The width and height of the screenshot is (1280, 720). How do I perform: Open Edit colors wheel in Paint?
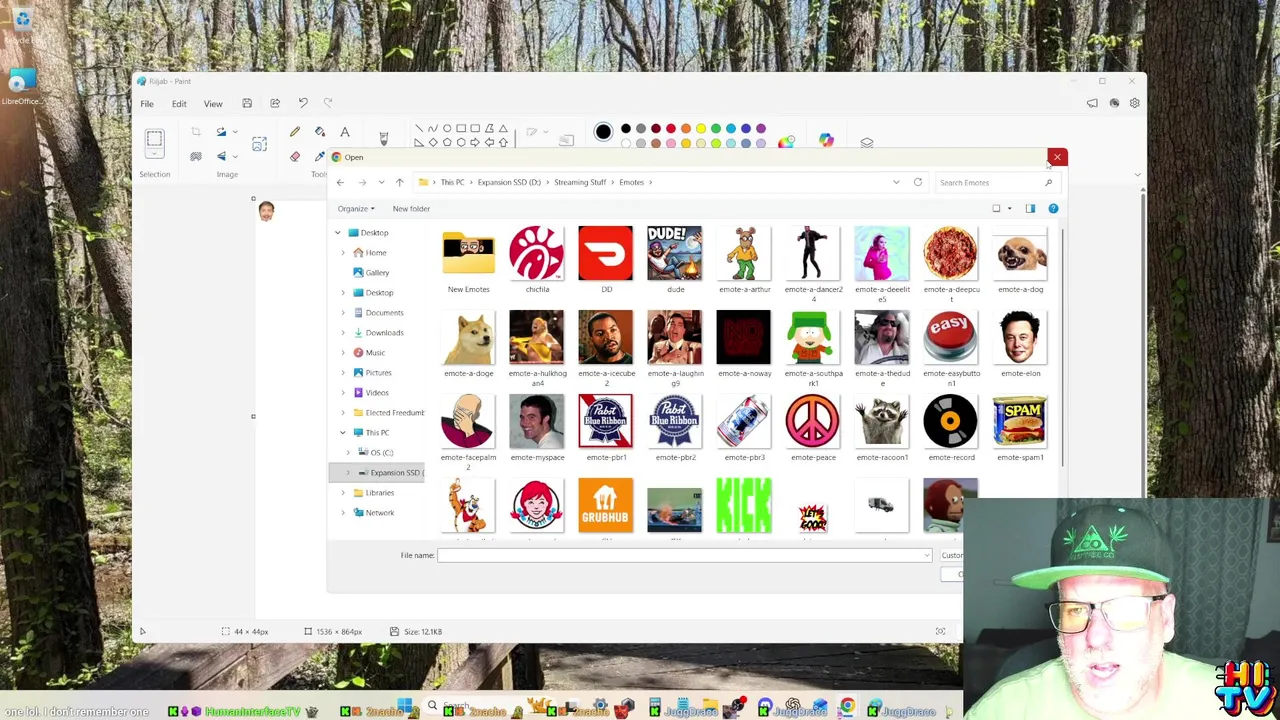(787, 142)
